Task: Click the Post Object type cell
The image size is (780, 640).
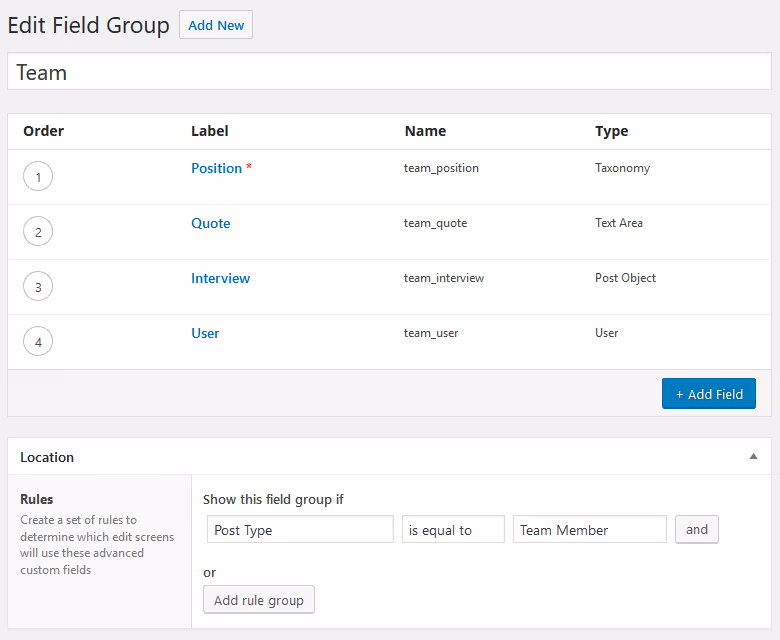Action: (625, 278)
